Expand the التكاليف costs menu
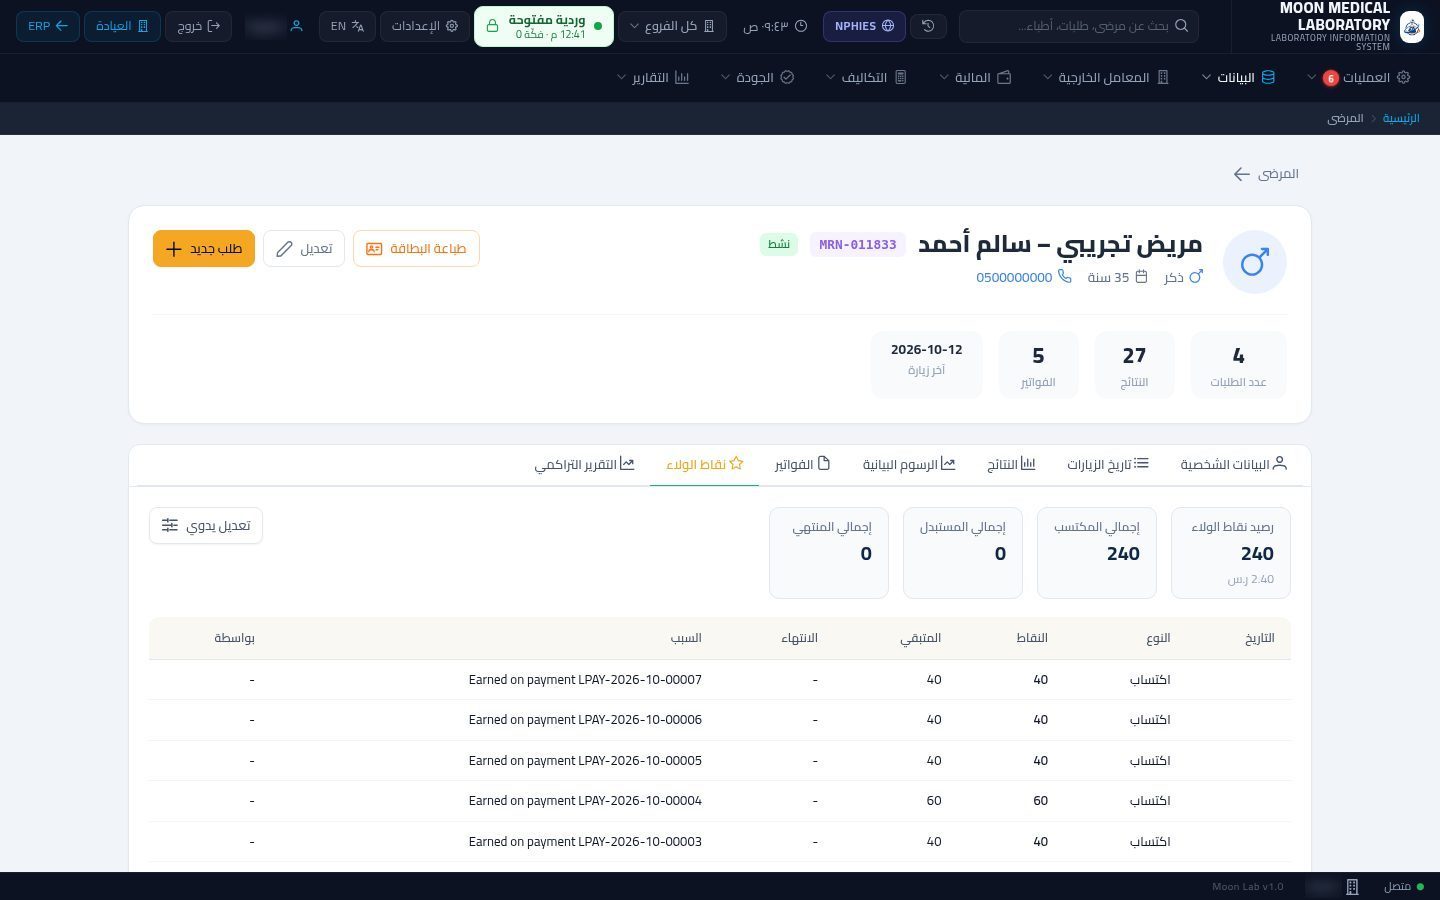 [866, 78]
